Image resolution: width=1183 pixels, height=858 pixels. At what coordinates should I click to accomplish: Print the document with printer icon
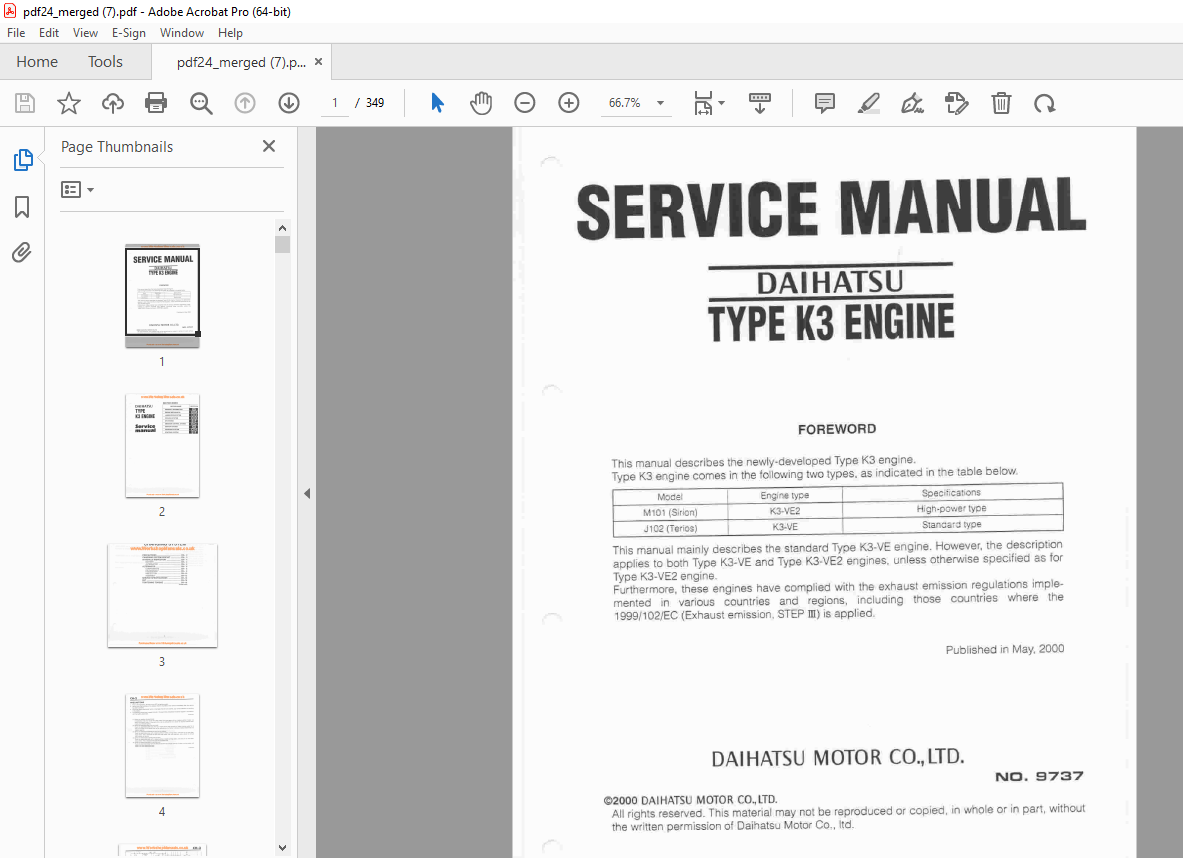156,103
